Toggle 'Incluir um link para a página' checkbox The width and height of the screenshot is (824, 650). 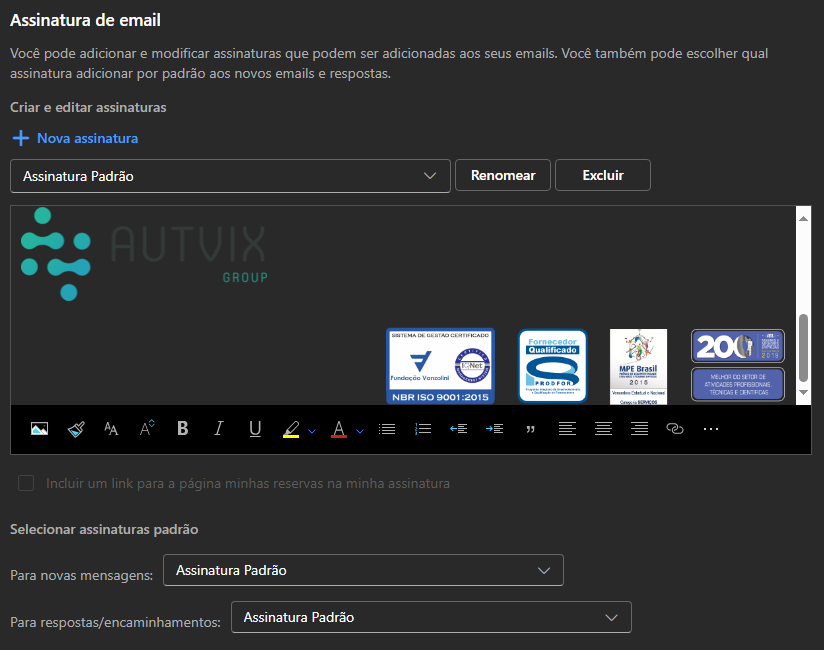click(26, 483)
